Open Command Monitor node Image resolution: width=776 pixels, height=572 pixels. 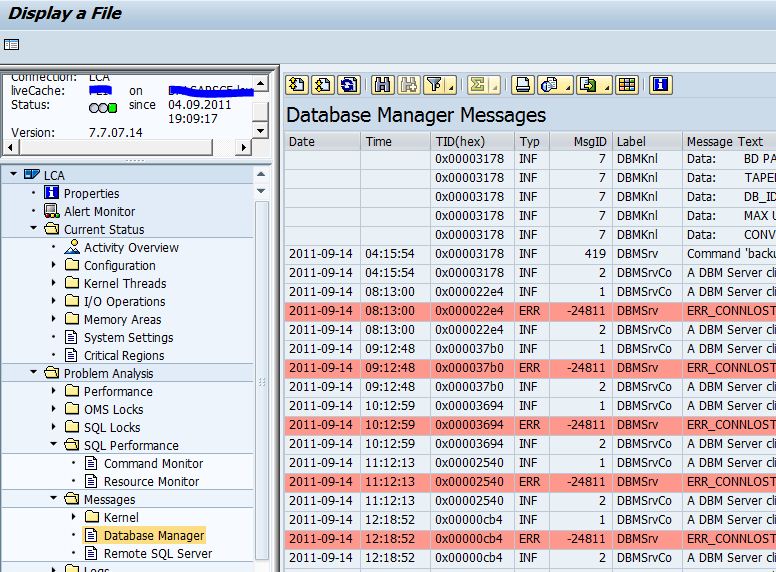click(153, 463)
